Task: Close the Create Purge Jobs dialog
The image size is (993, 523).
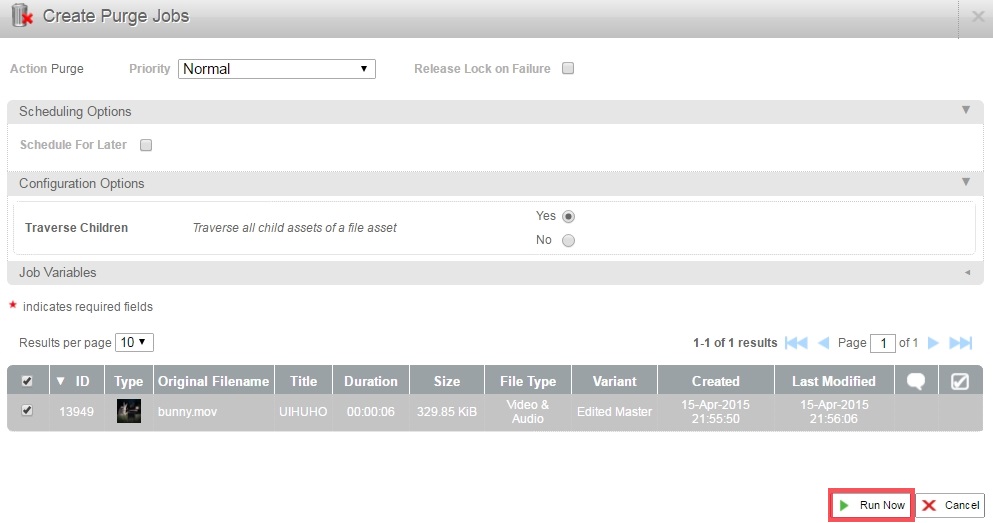Action: (x=978, y=16)
